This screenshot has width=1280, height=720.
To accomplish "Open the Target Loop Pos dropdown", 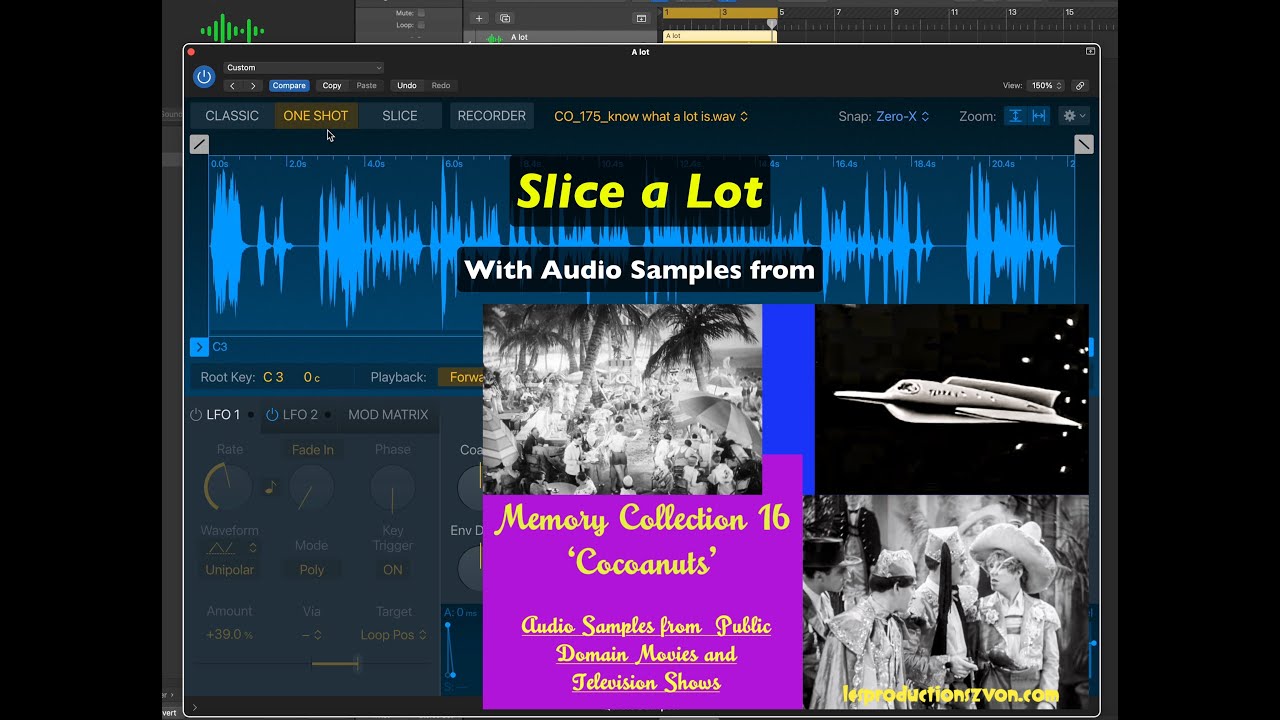I will [x=394, y=635].
